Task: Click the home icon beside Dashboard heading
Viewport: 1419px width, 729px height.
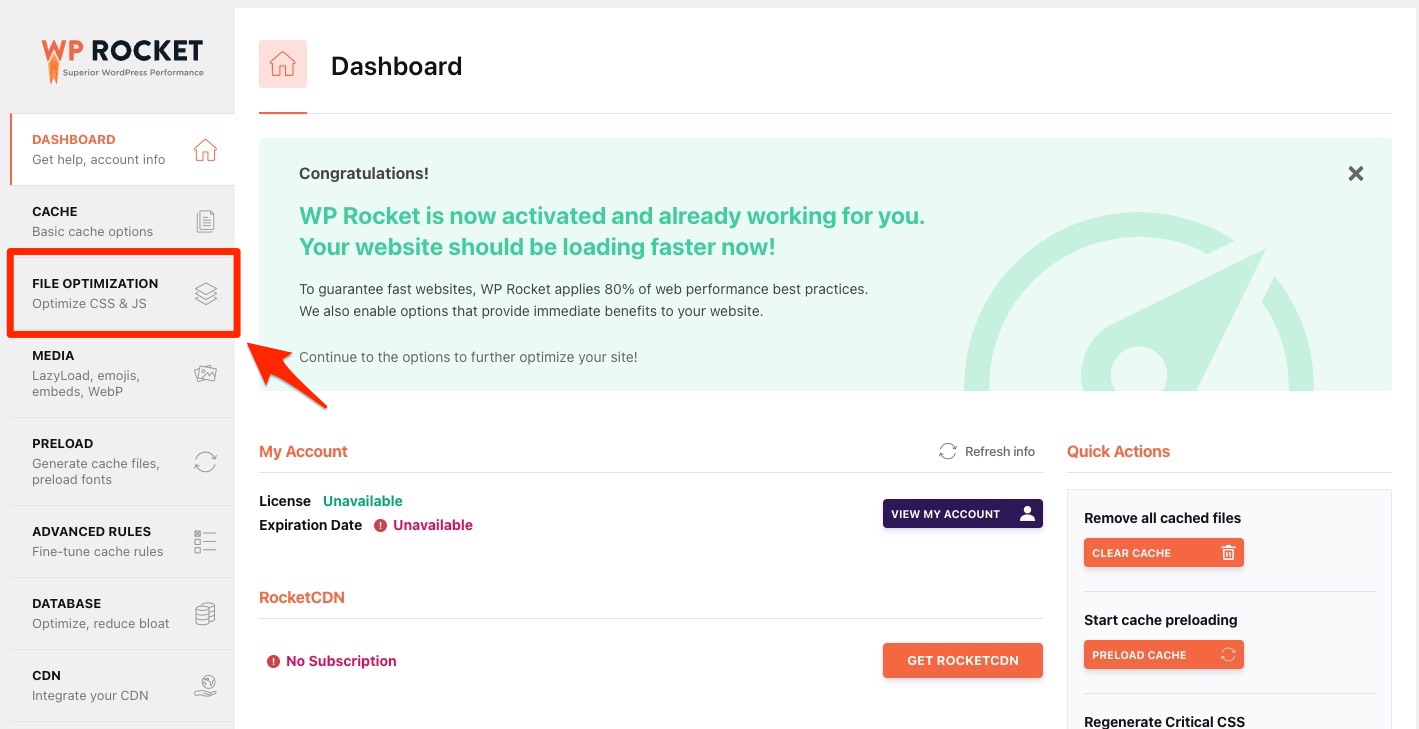Action: pyautogui.click(x=283, y=65)
